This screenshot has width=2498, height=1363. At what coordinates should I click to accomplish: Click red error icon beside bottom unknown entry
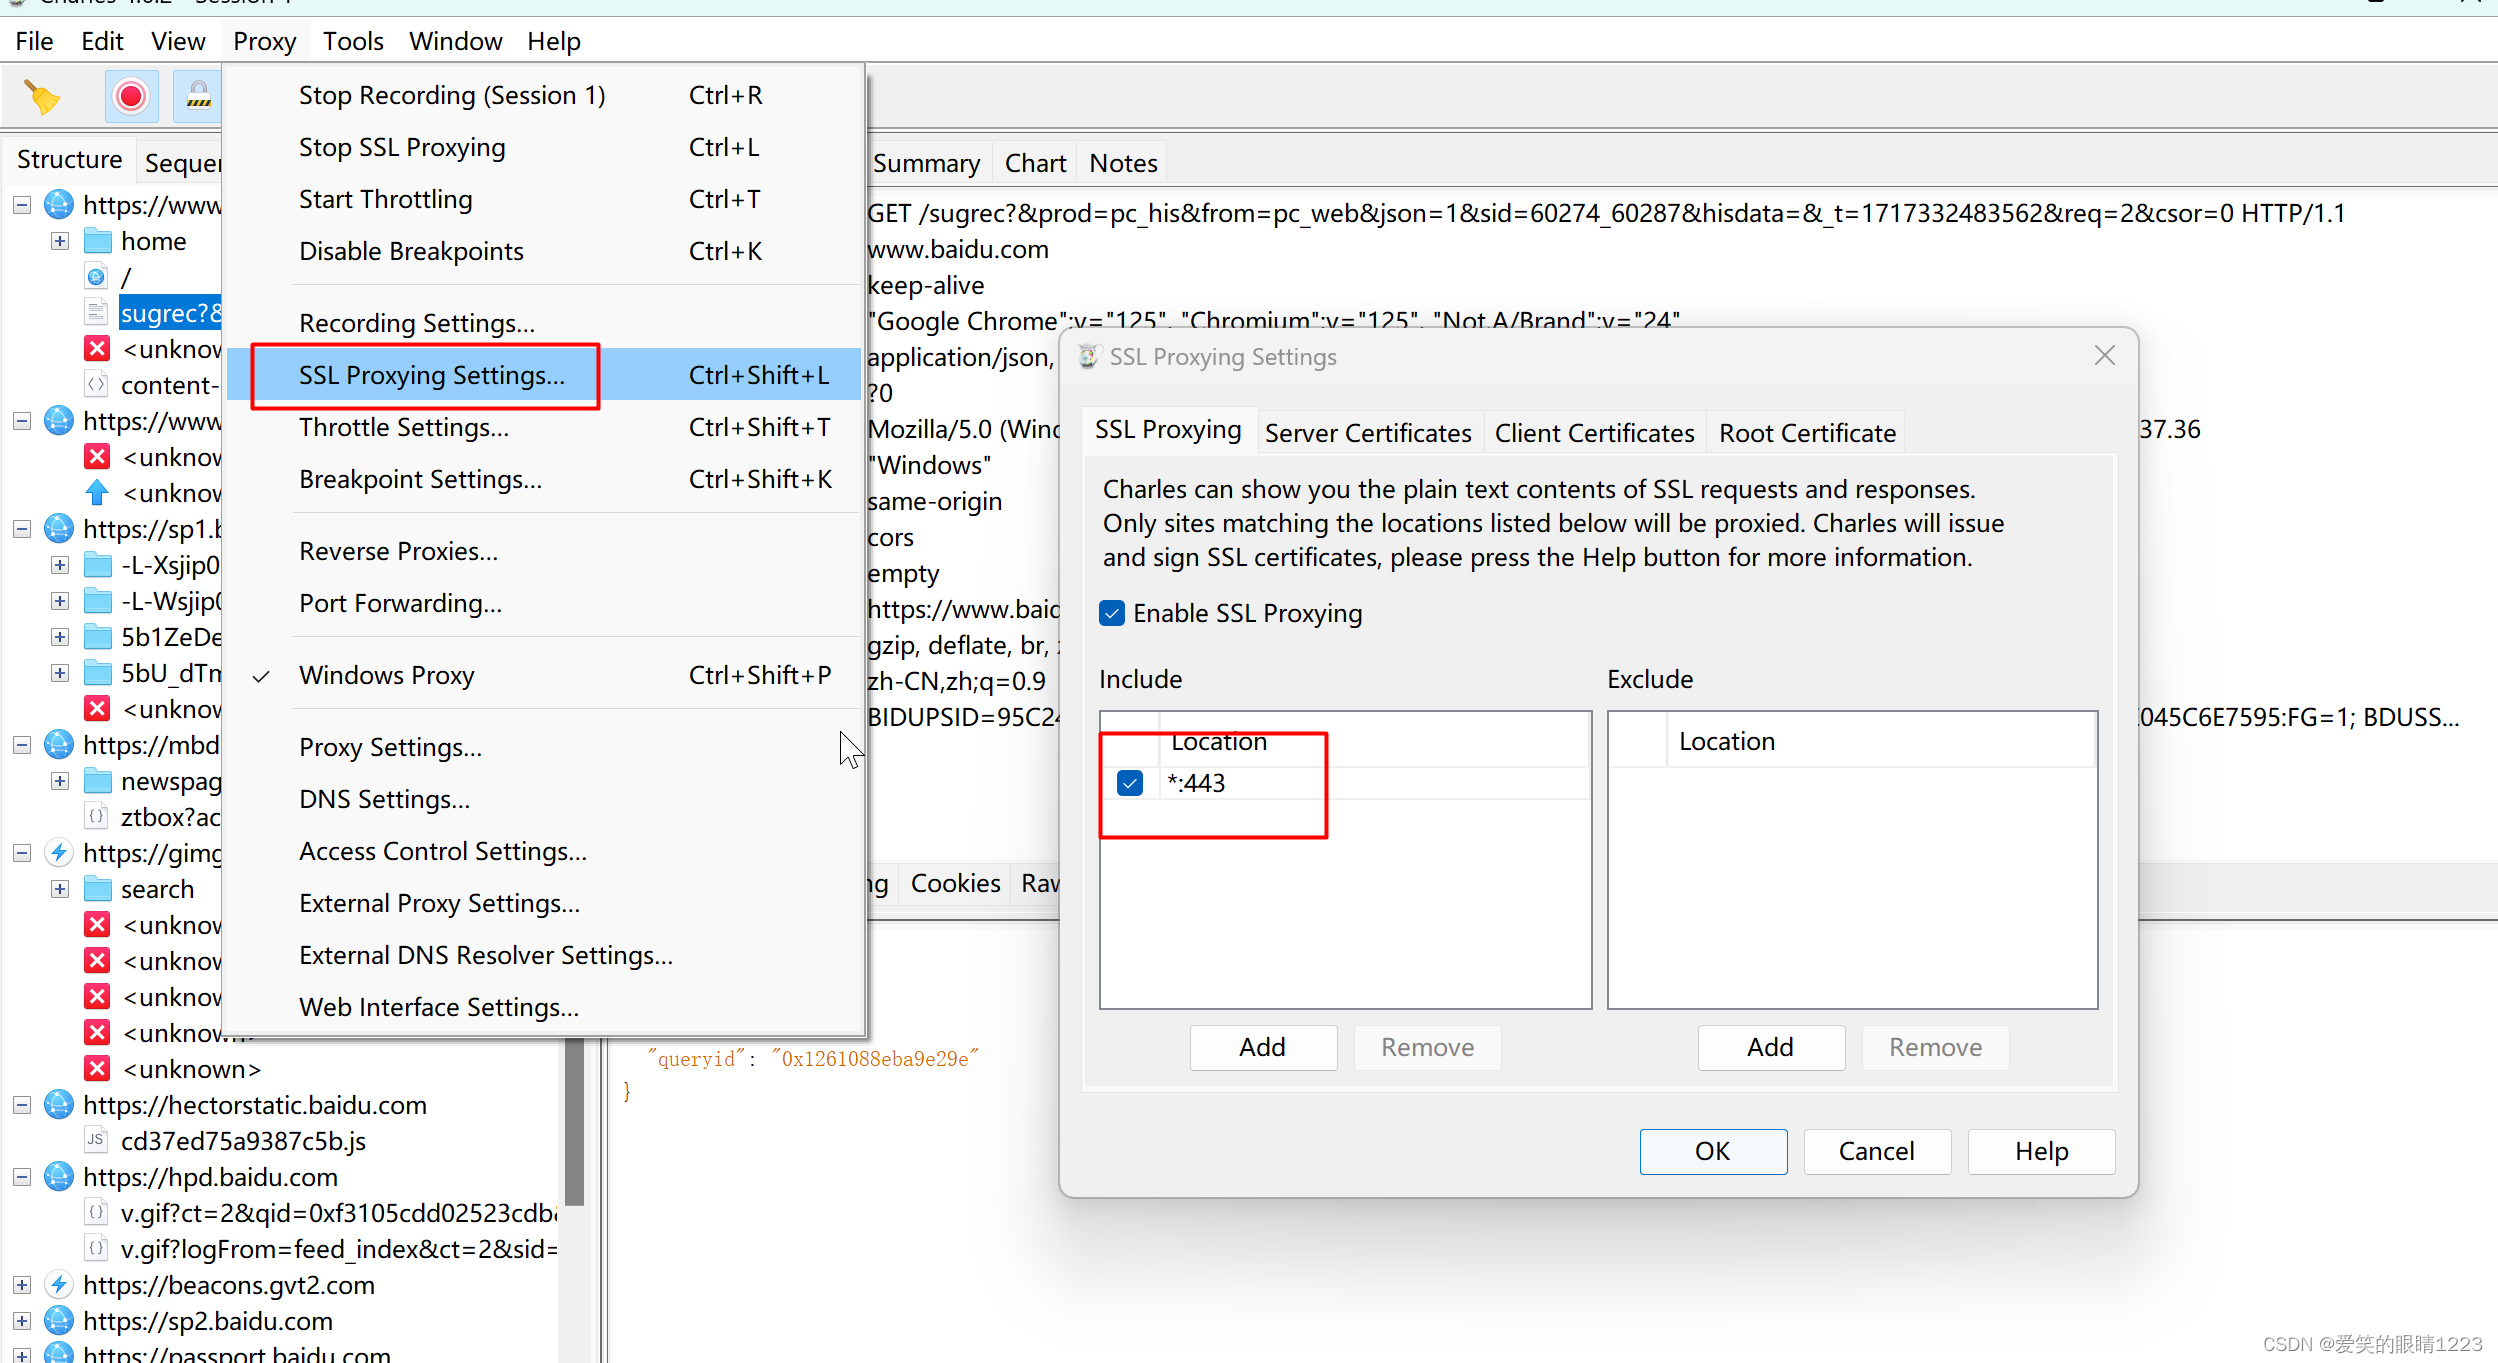click(x=97, y=1068)
